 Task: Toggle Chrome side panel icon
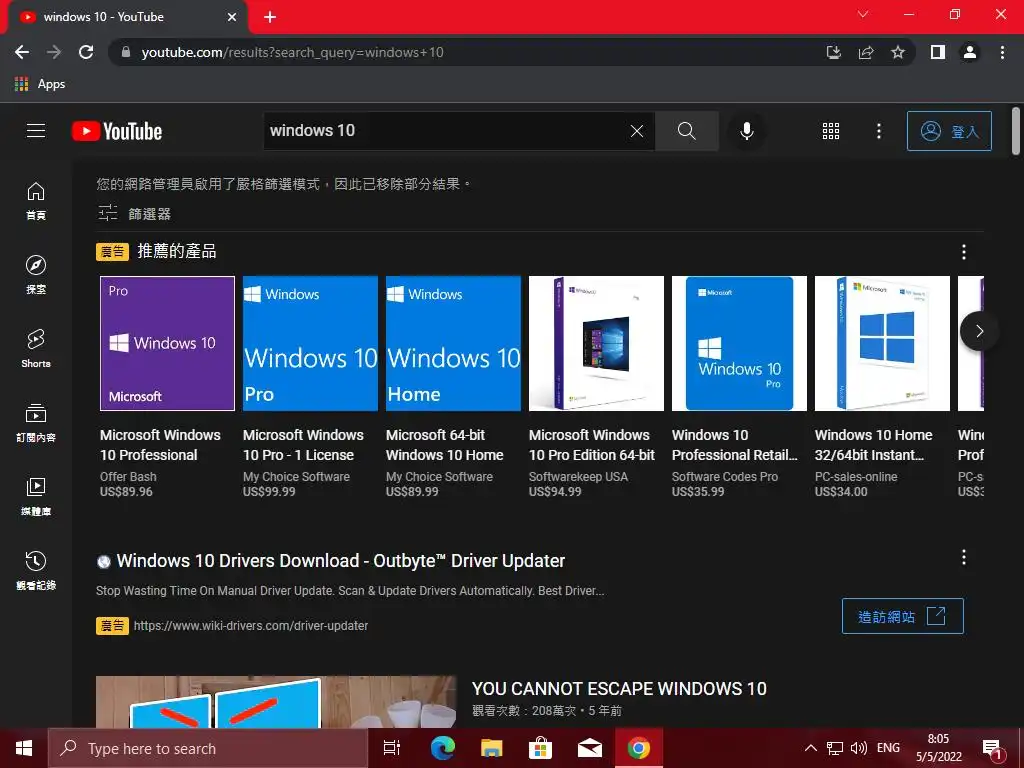coord(938,52)
